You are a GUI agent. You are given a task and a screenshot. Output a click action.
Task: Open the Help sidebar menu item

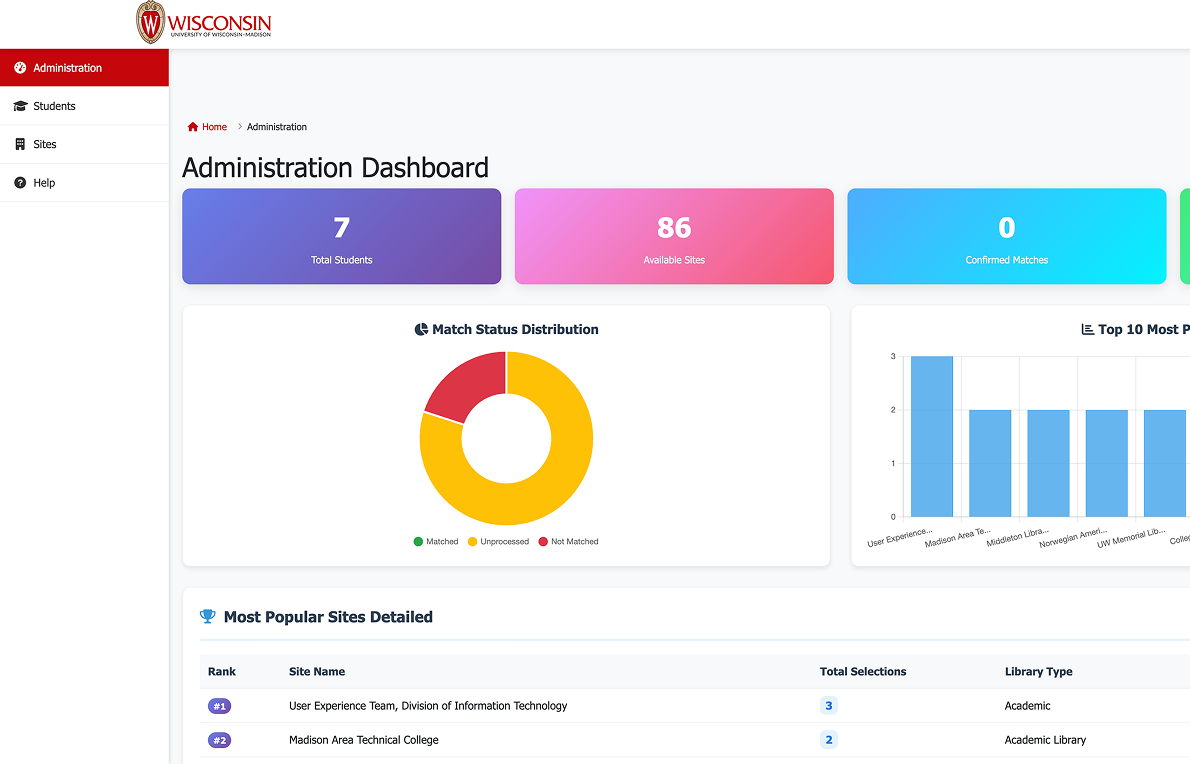tap(84, 183)
